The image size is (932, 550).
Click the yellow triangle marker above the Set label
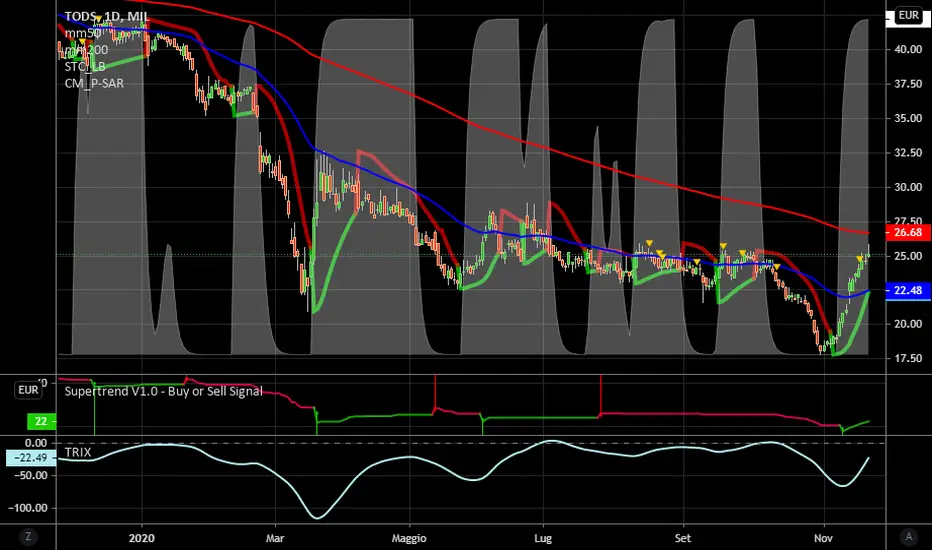[x=697, y=262]
